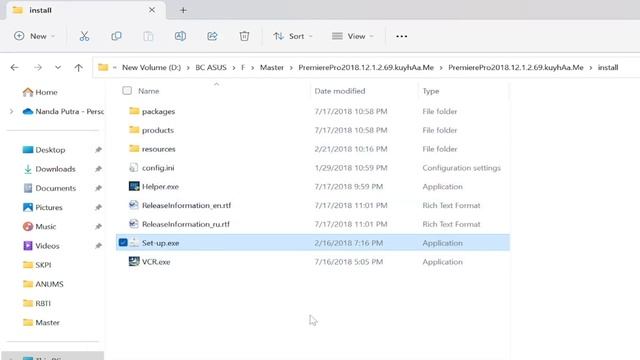This screenshot has width=640, height=360.
Task: Sort by Date modified column header
Action: coord(340,91)
